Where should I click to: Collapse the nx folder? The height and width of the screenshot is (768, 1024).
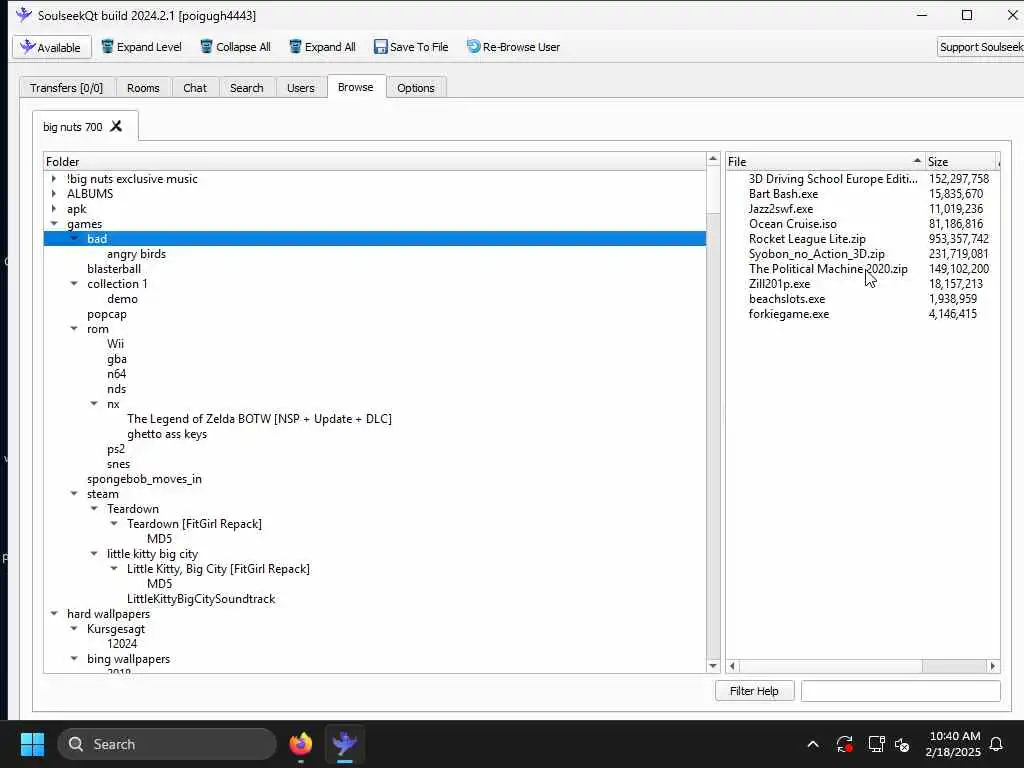(x=94, y=404)
